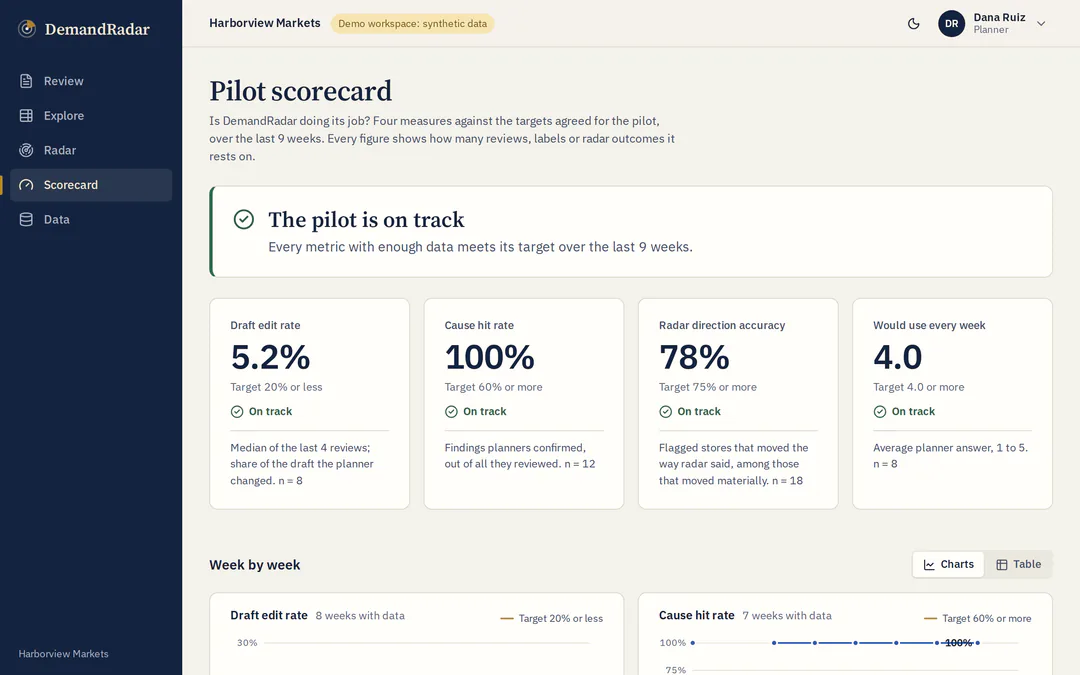Click the Radar target icon
The width and height of the screenshot is (1080, 675).
pos(26,150)
